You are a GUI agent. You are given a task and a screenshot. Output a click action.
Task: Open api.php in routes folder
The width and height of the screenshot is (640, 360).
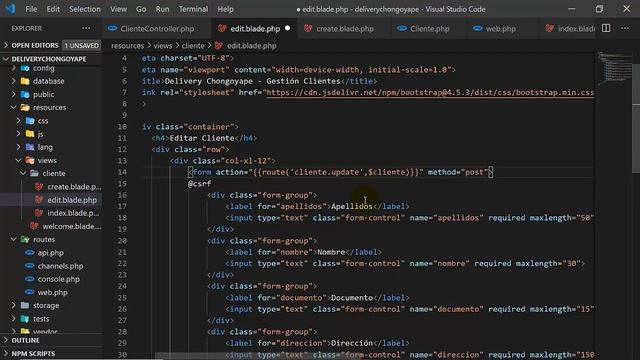point(51,253)
